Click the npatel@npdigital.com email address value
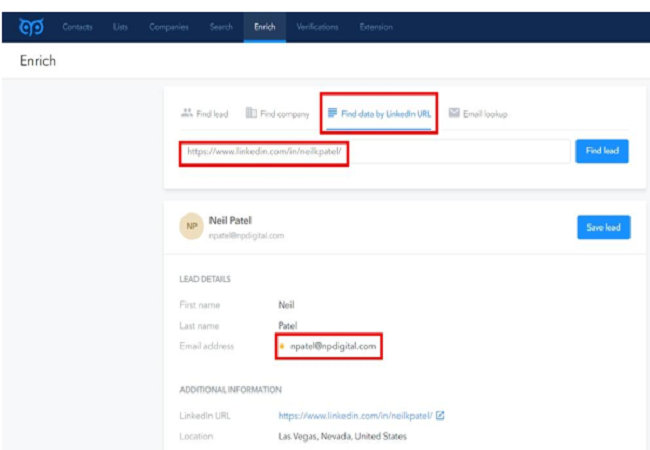This screenshot has height=450, width=650. (x=333, y=346)
